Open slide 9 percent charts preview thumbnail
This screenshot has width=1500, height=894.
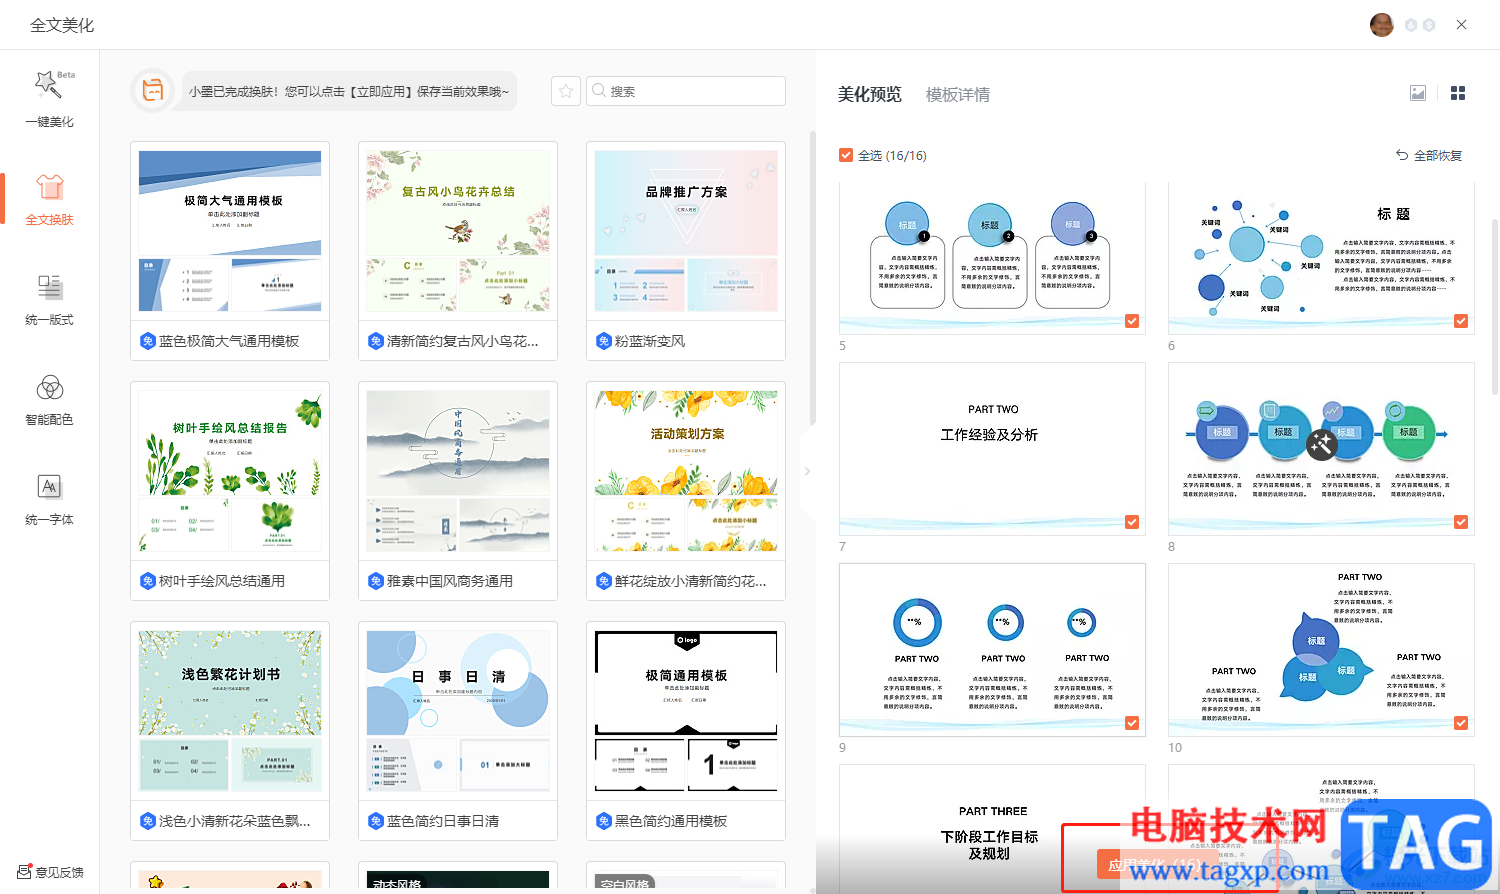tap(992, 650)
